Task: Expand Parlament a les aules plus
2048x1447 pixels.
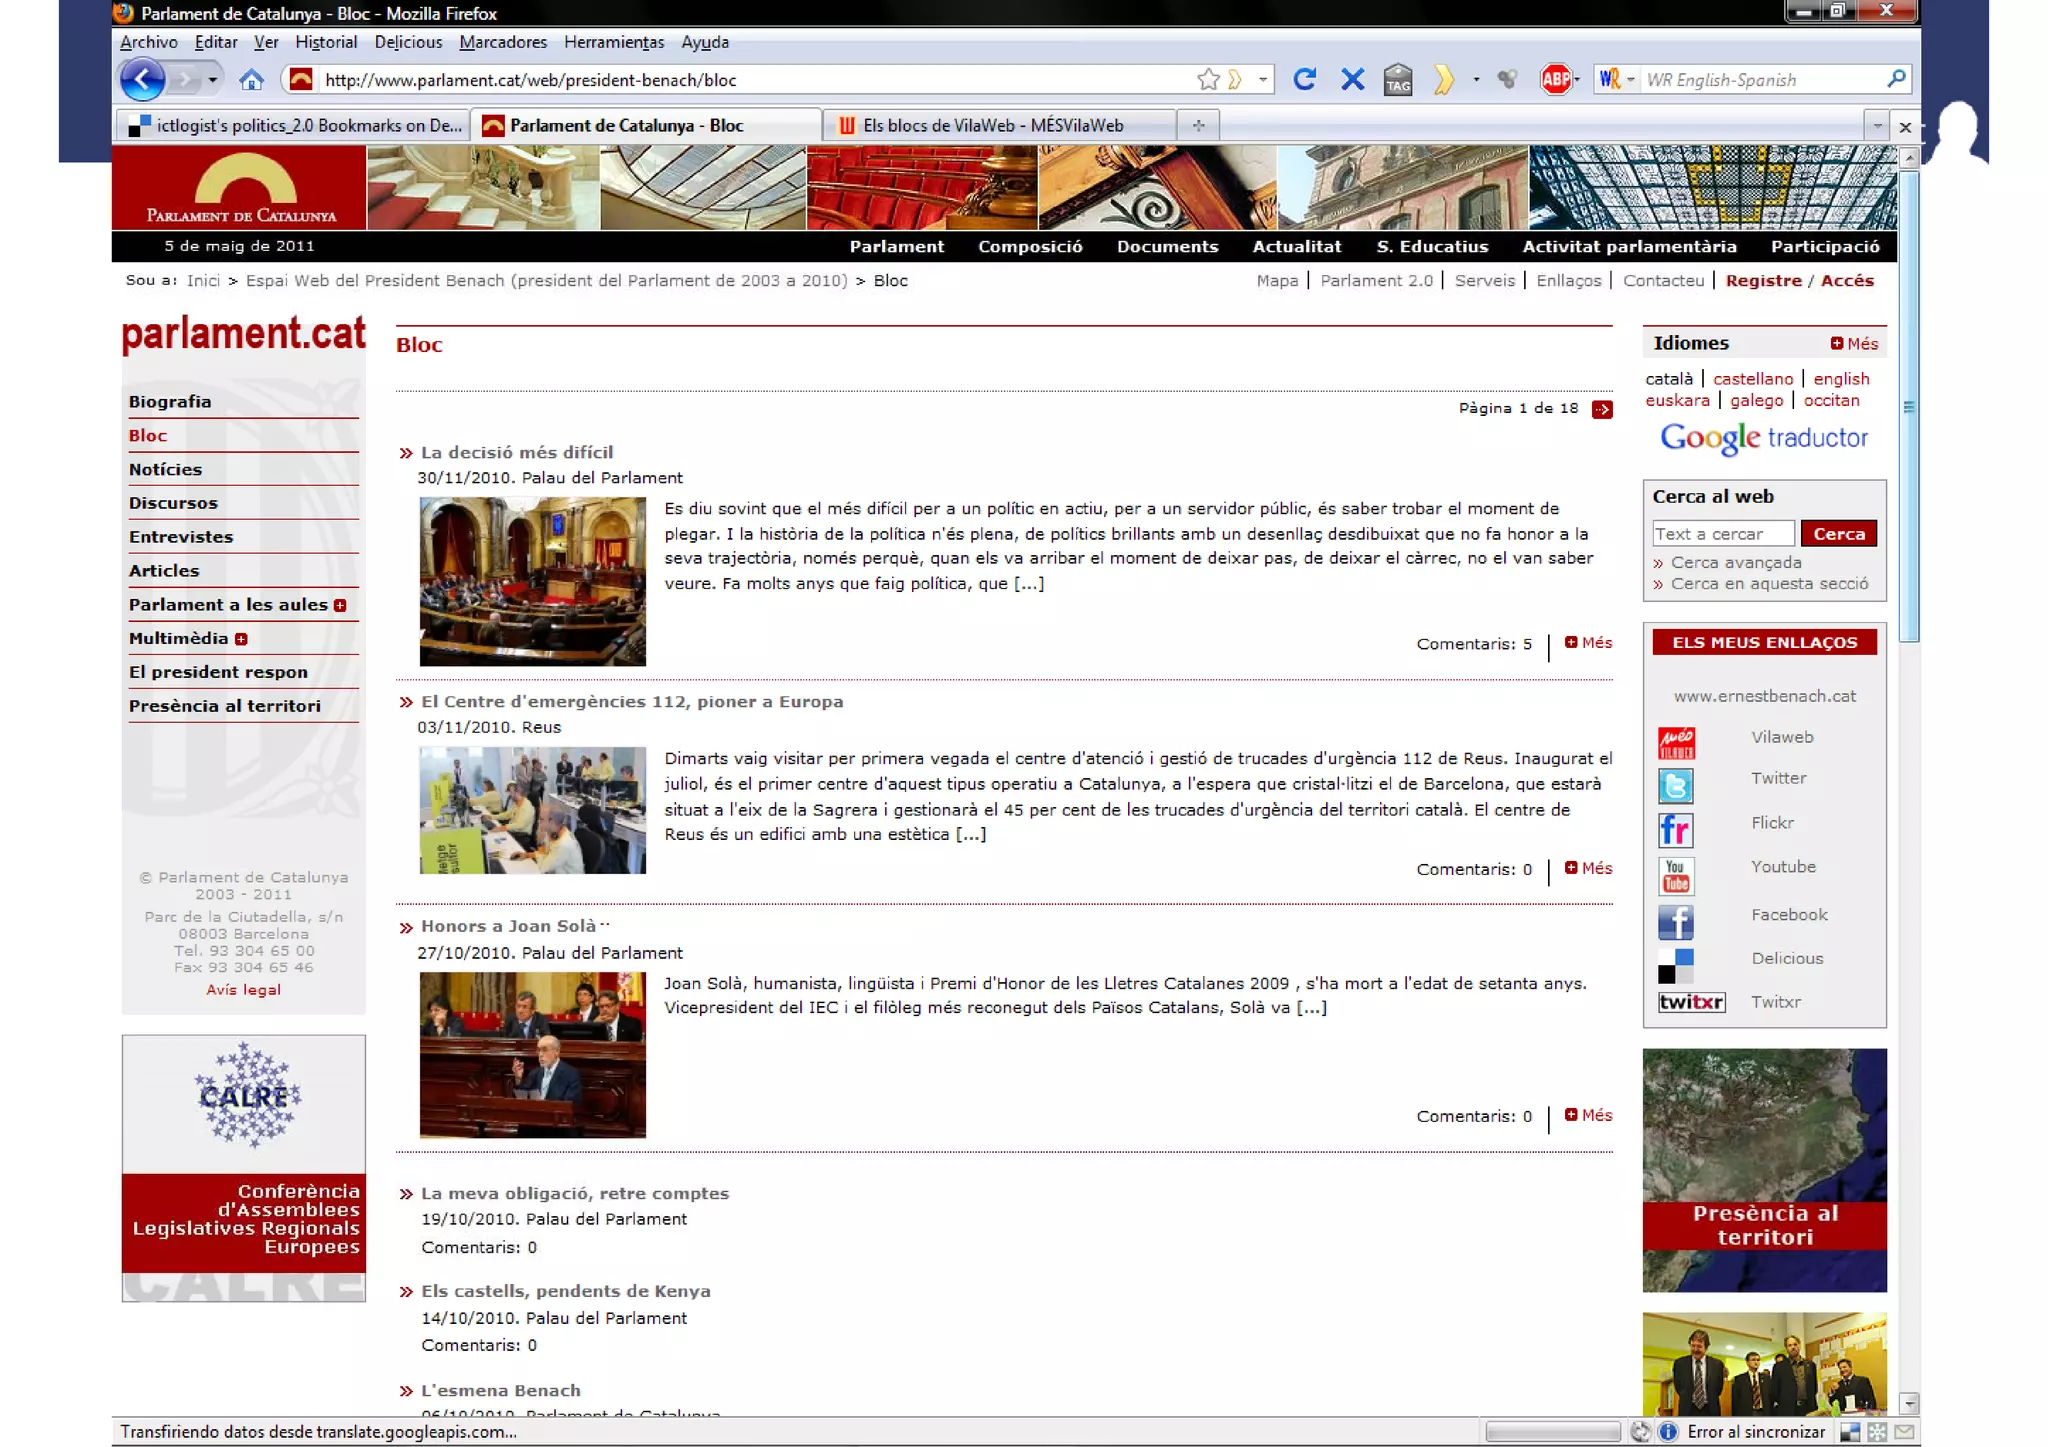Action: coord(340,605)
